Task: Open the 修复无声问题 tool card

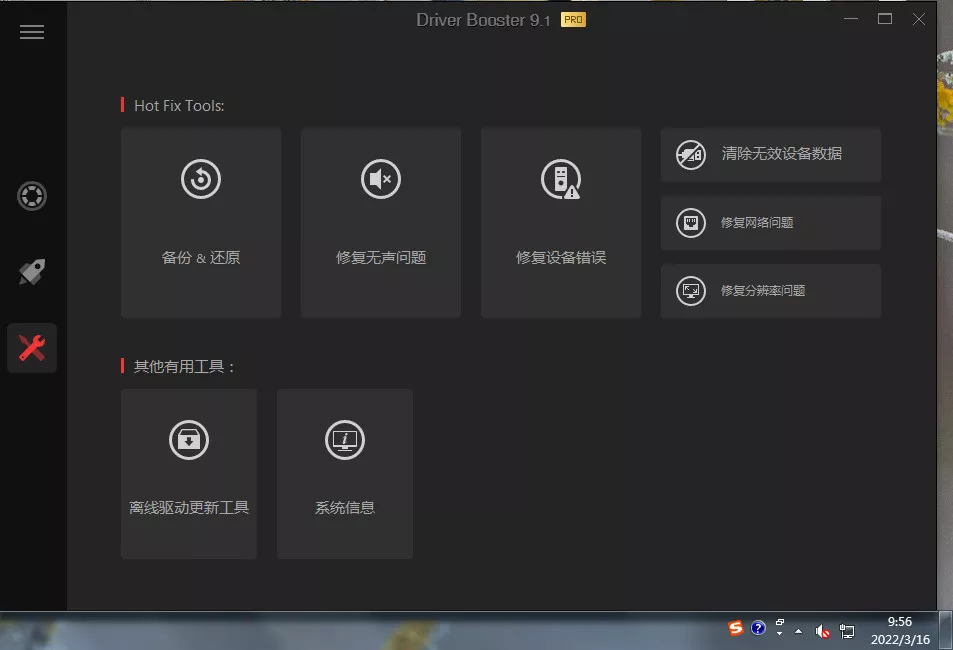Action: tap(380, 223)
